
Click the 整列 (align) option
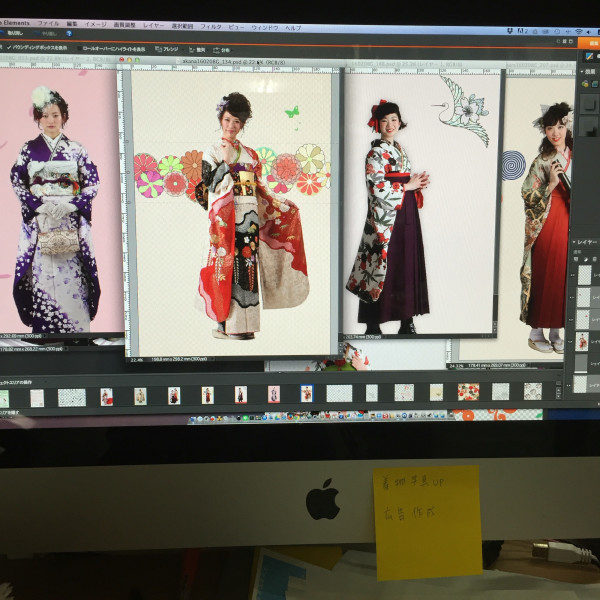point(197,49)
